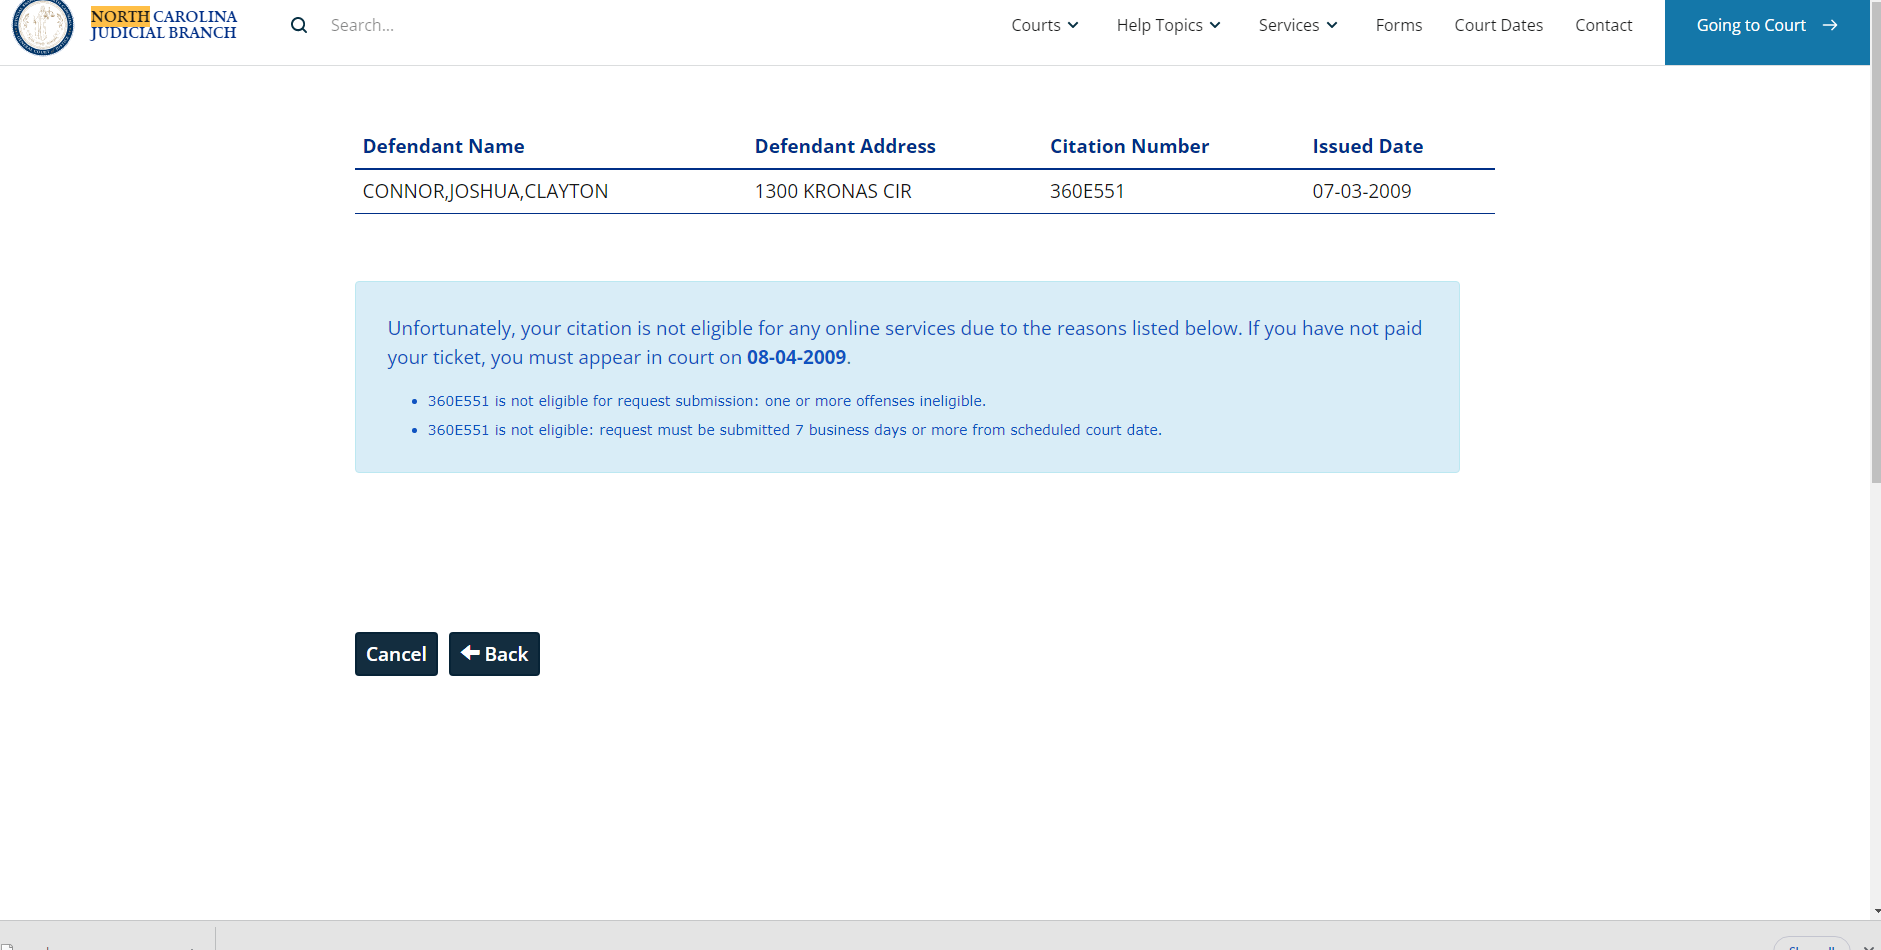Click the Cancel button
The width and height of the screenshot is (1881, 950).
[396, 654]
